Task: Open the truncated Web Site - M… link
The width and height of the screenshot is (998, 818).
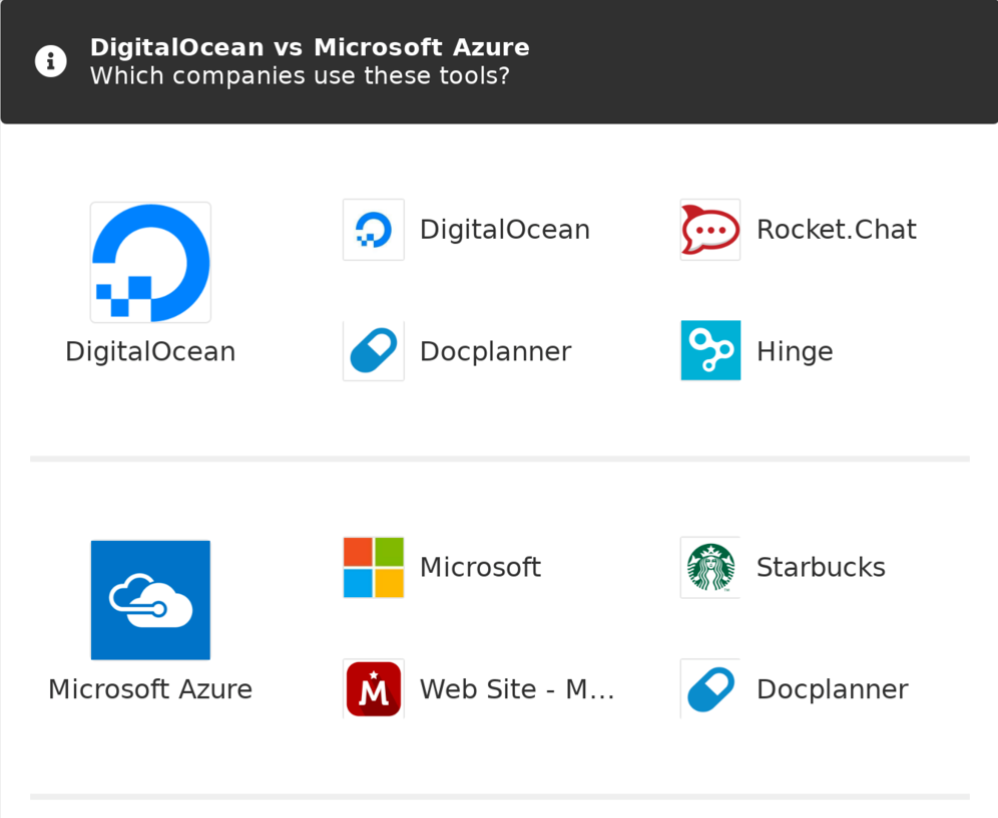Action: [517, 689]
